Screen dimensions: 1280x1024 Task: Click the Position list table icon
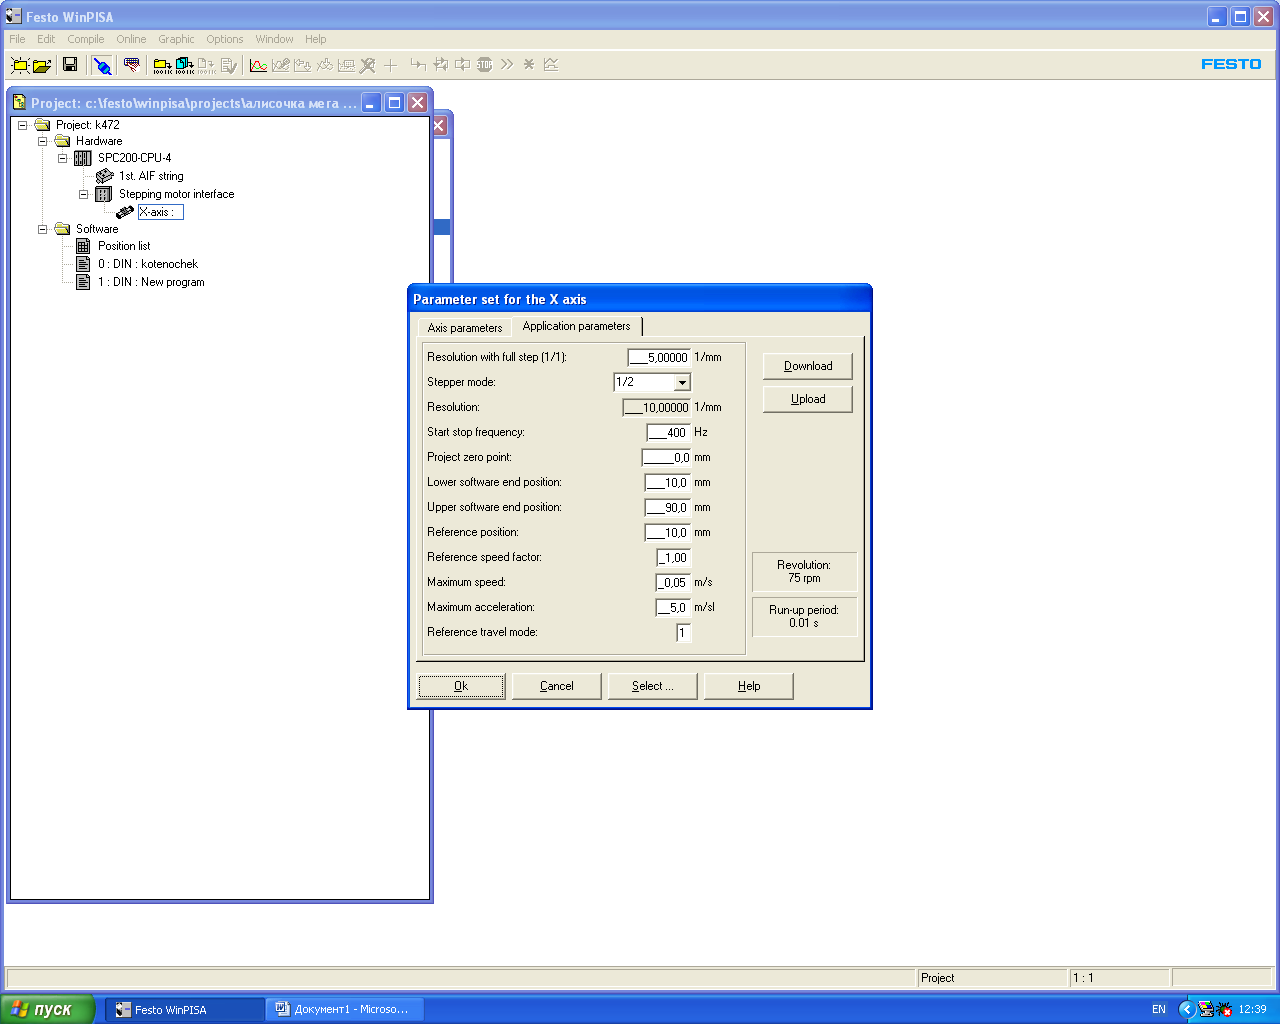(x=83, y=246)
